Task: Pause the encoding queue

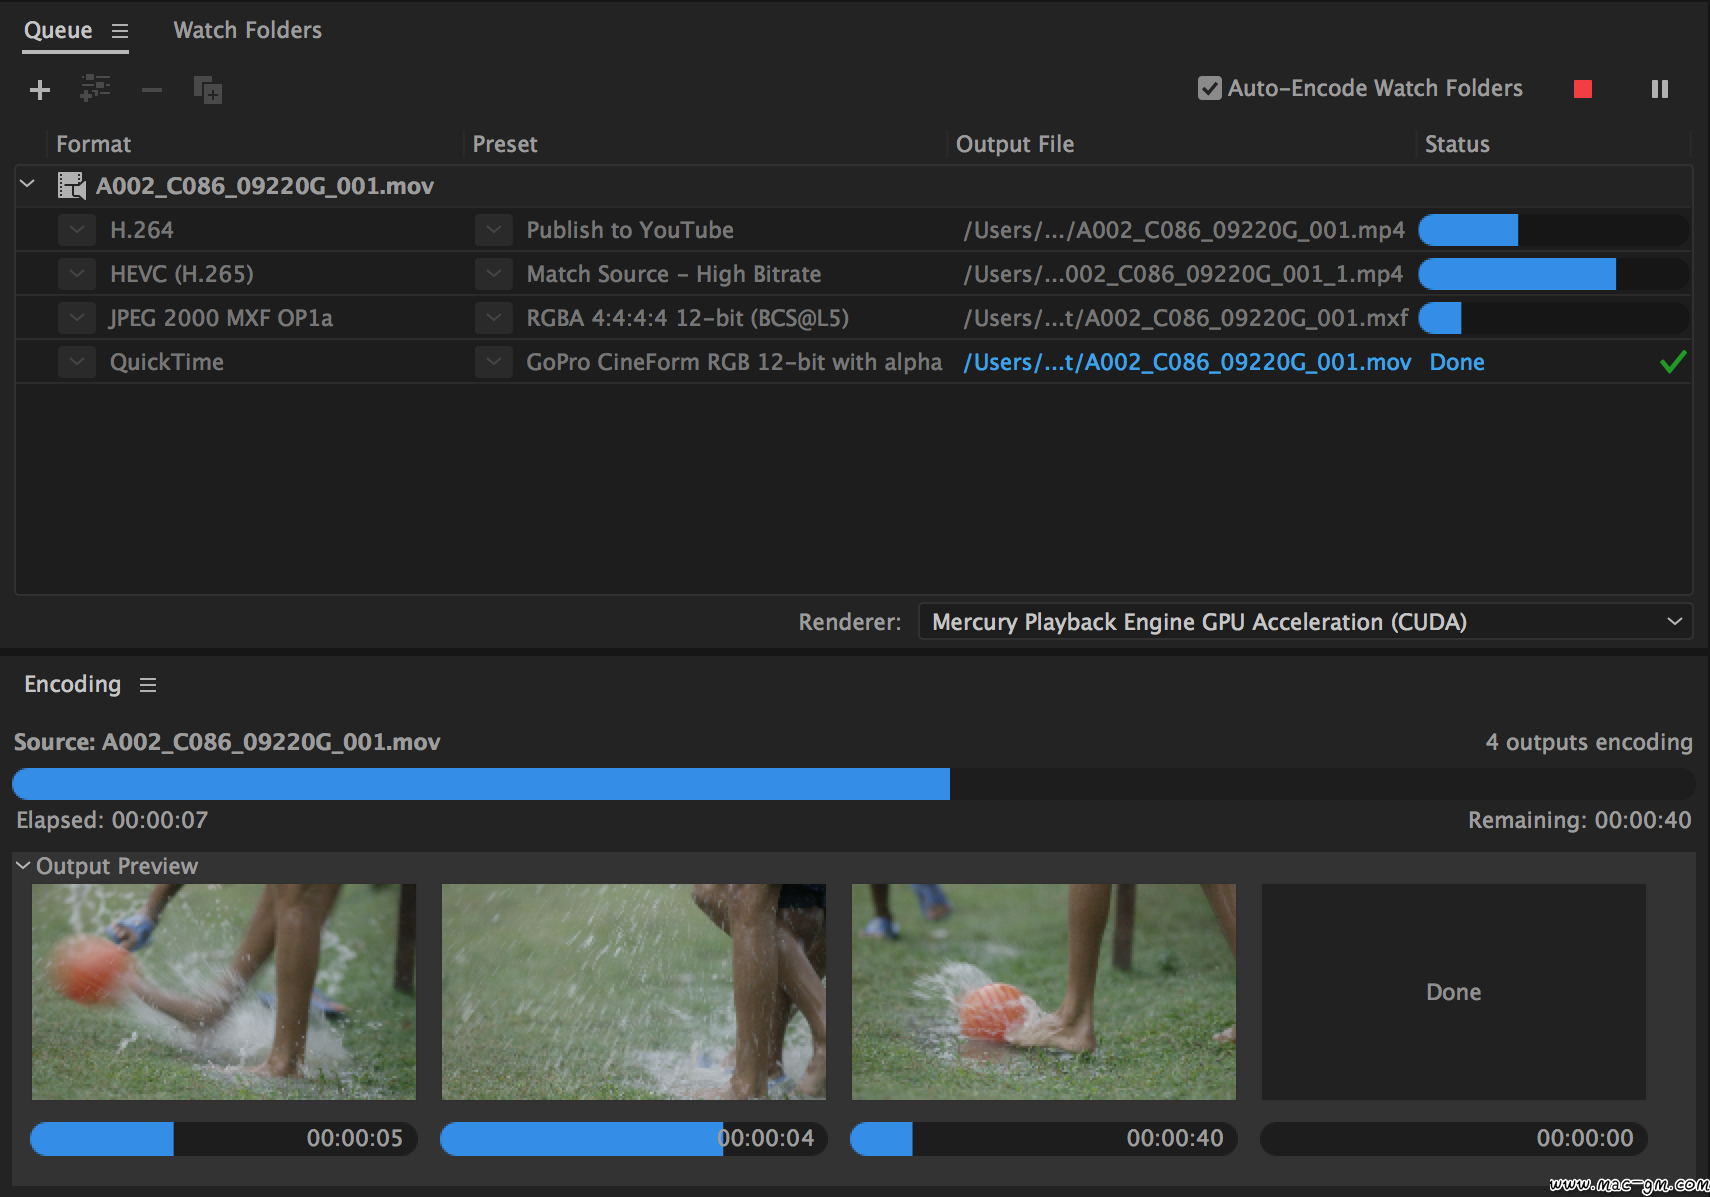Action: click(x=1660, y=89)
